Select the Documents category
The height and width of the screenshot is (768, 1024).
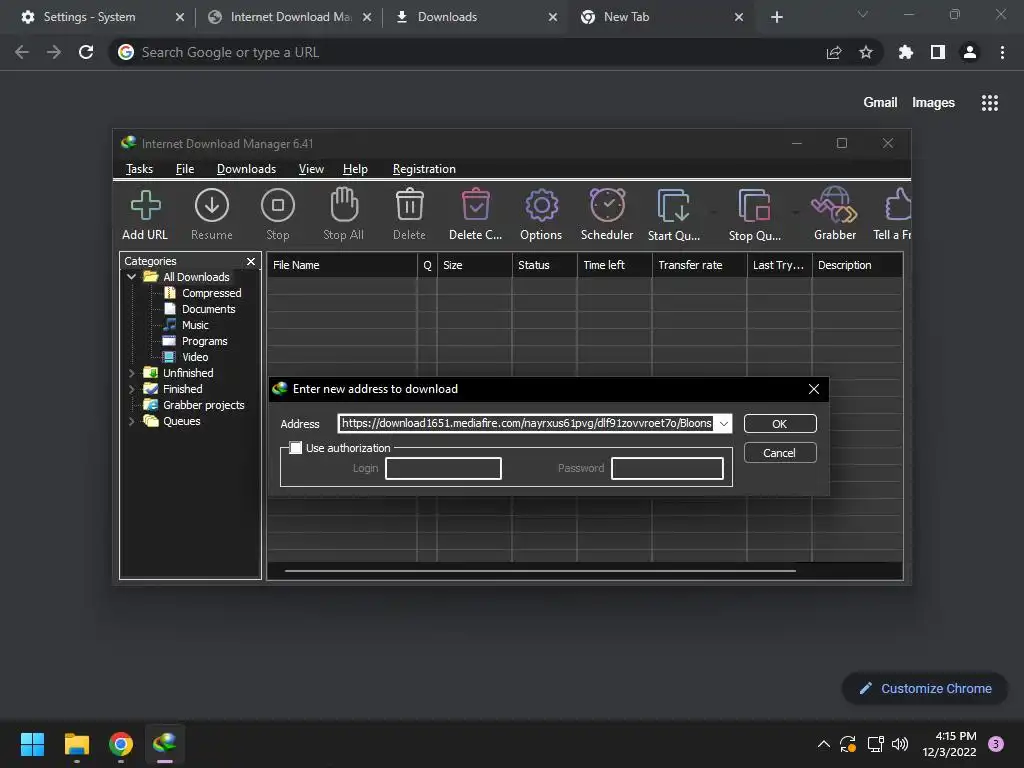tap(208, 309)
